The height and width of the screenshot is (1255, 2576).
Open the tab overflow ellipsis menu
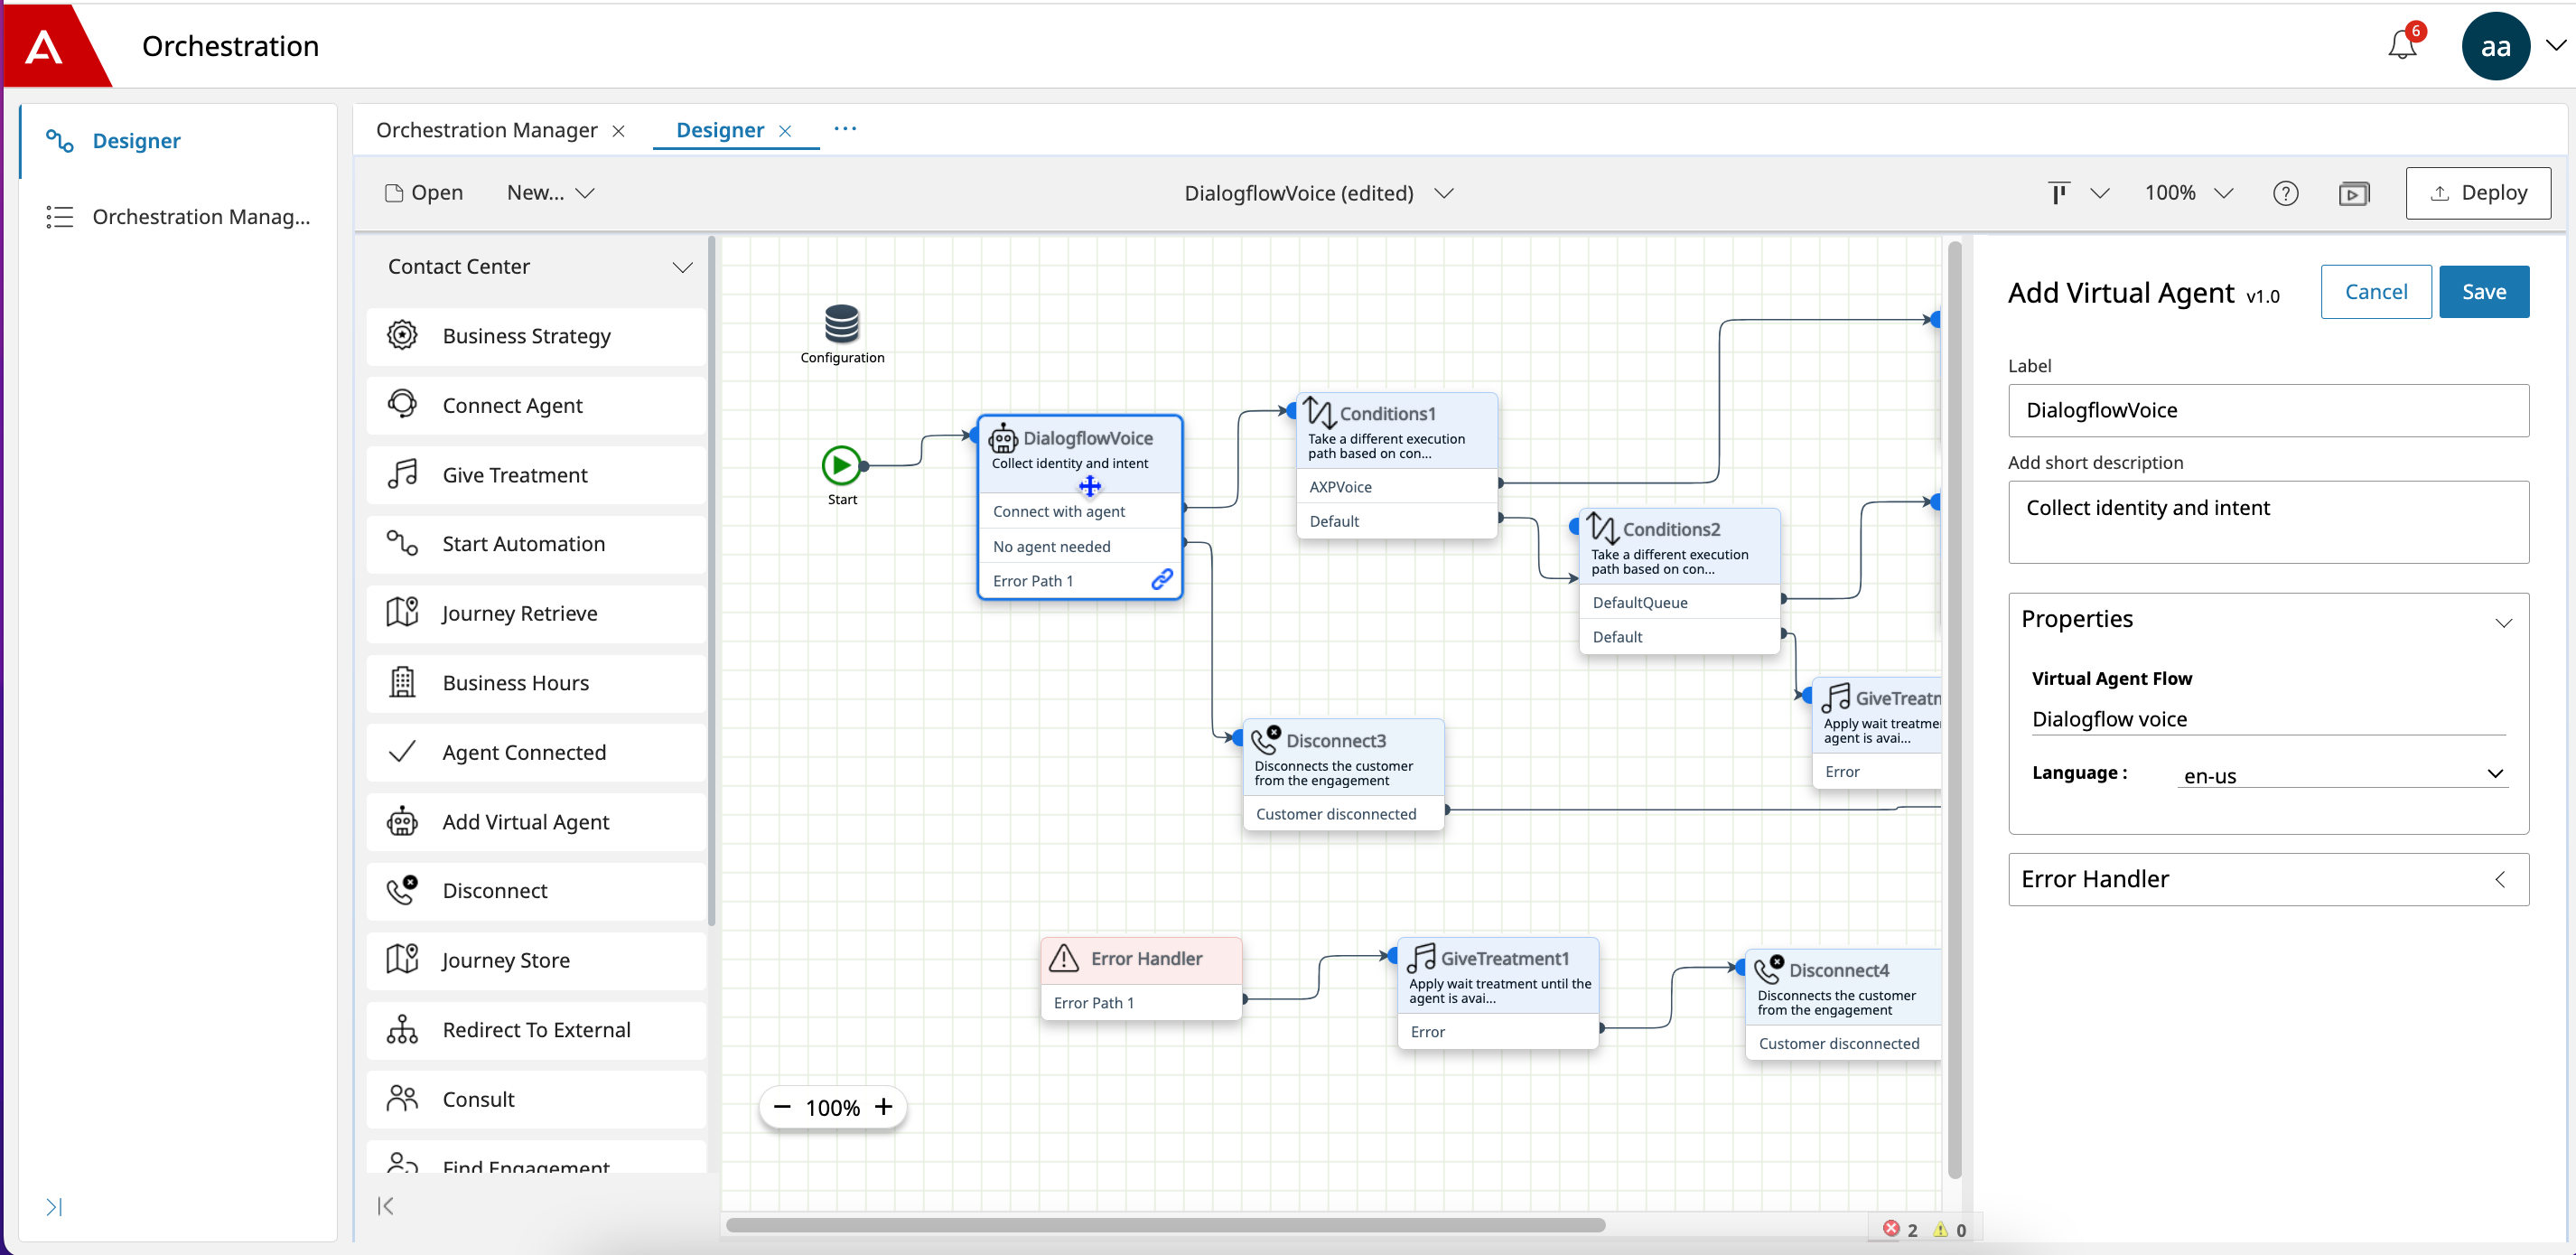point(845,129)
